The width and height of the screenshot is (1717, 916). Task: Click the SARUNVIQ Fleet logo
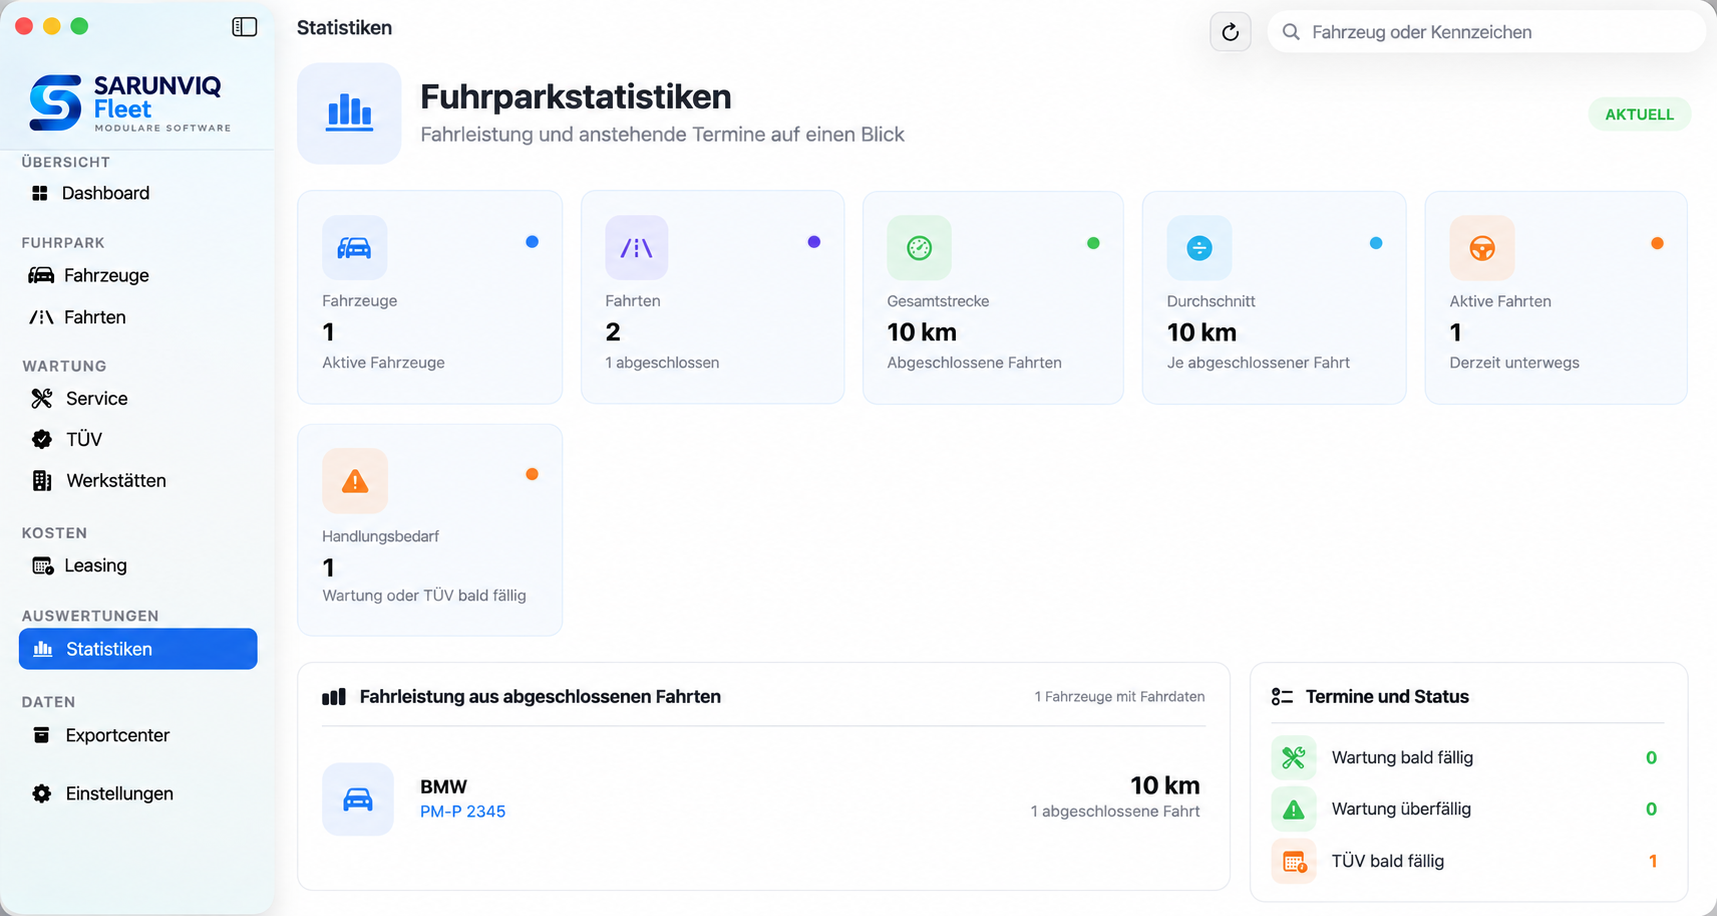click(x=130, y=103)
